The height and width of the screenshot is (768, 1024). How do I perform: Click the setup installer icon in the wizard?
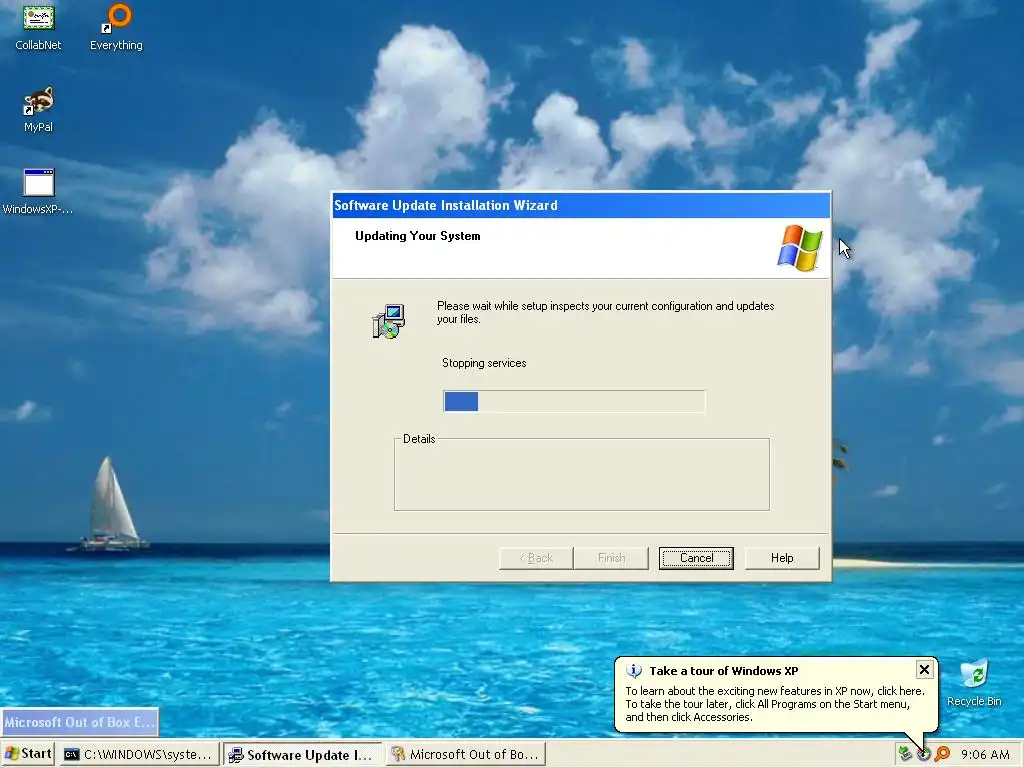[389, 321]
